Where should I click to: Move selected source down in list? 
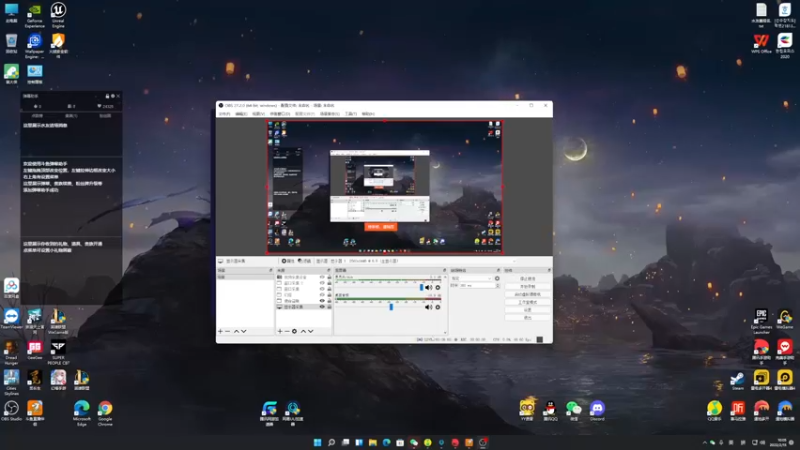(311, 331)
